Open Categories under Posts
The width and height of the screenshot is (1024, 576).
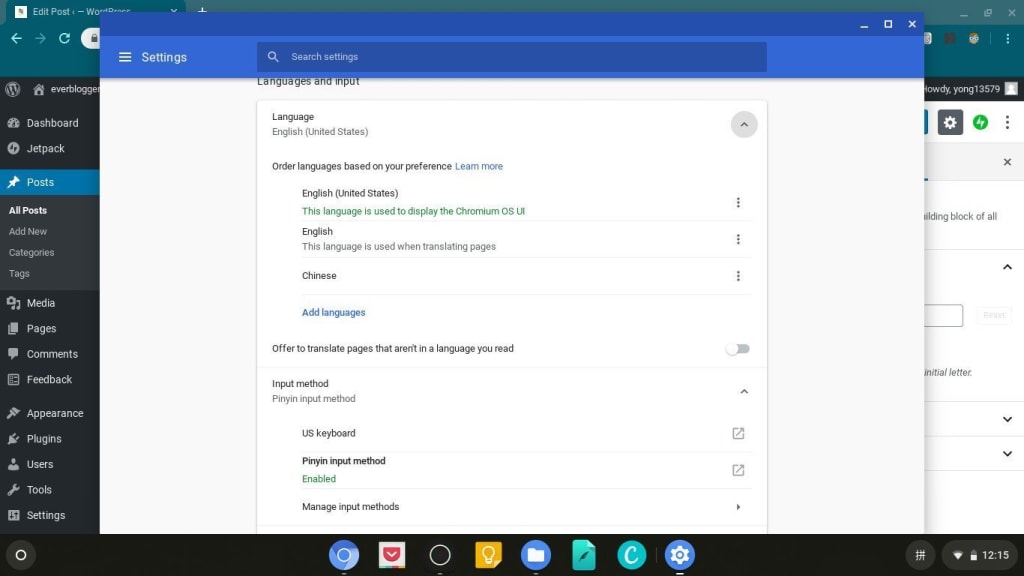coord(31,252)
